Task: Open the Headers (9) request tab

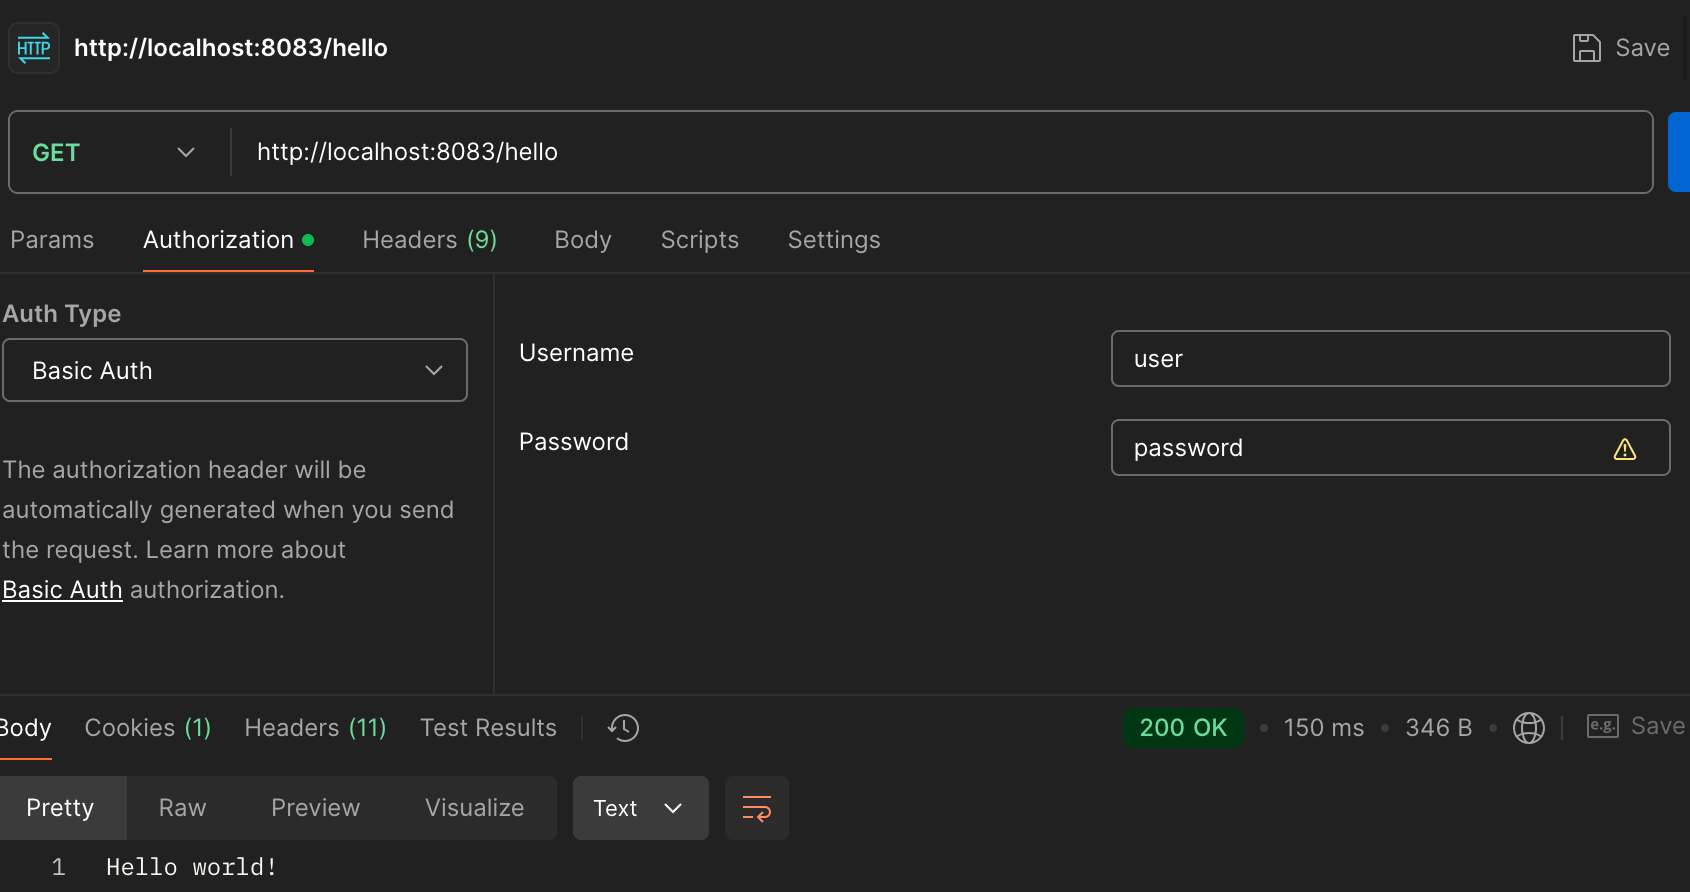Action: (x=429, y=240)
